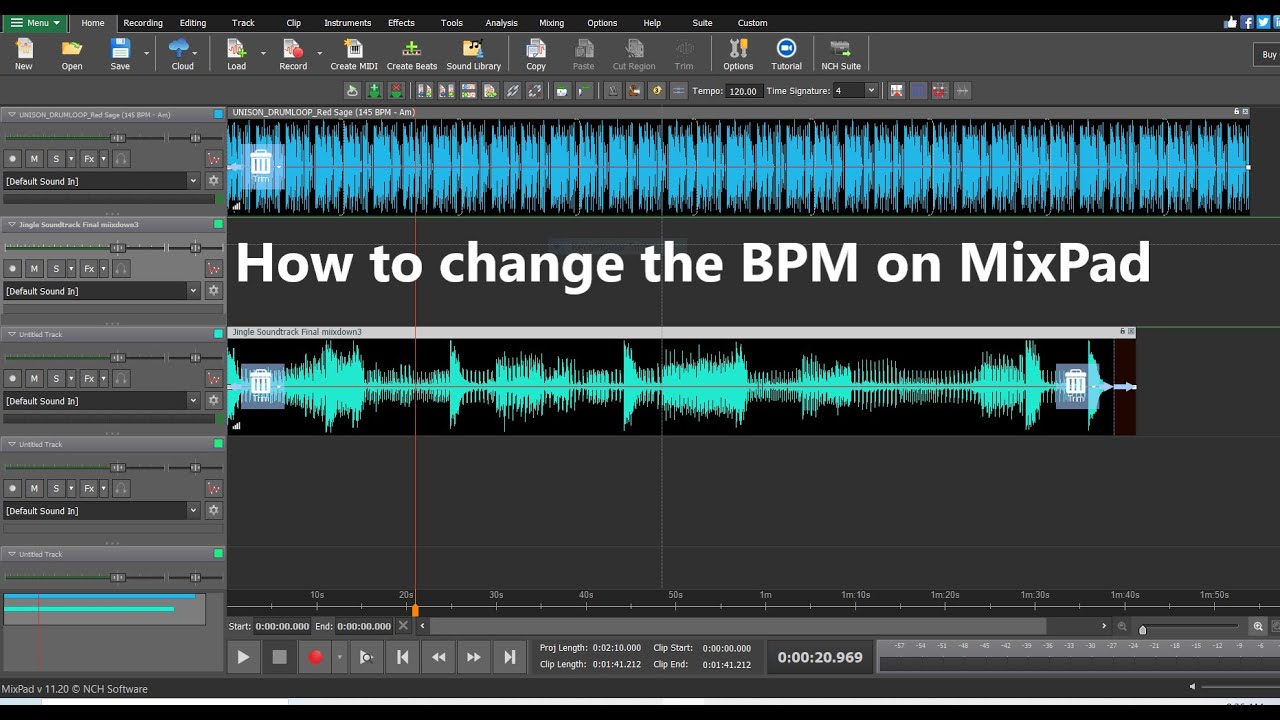Click the Open folder icon
The height and width of the screenshot is (720, 1280).
coord(72,54)
